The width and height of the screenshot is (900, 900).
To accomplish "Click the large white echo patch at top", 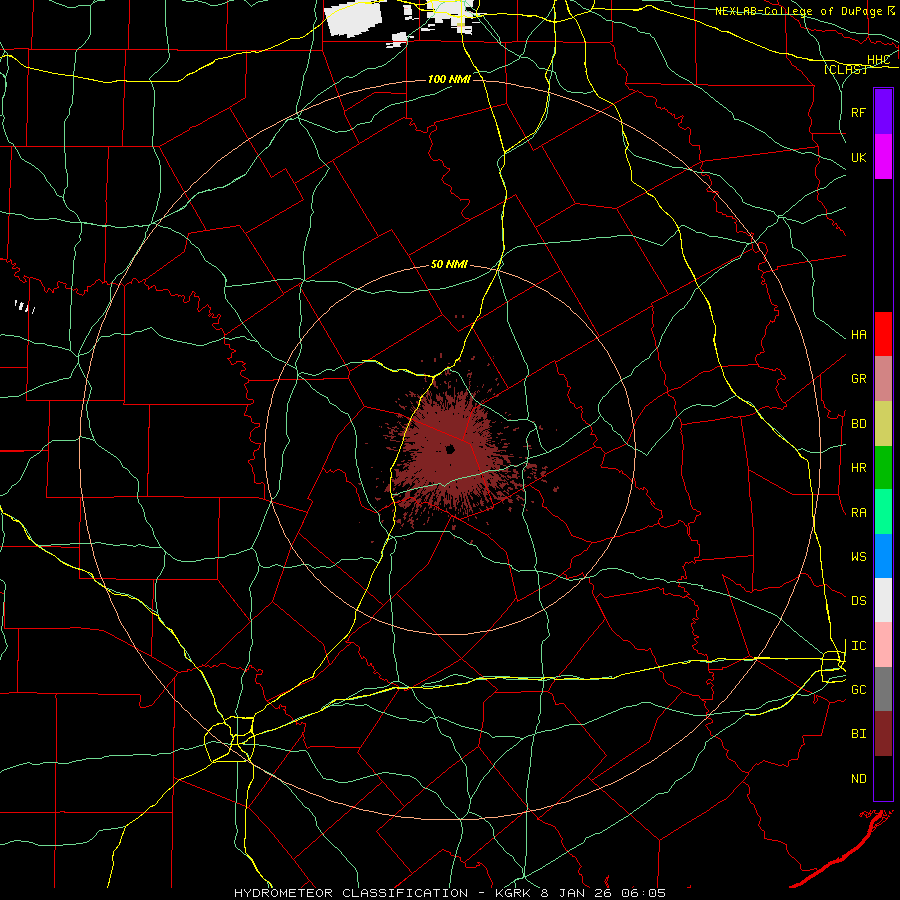I will point(354,19).
